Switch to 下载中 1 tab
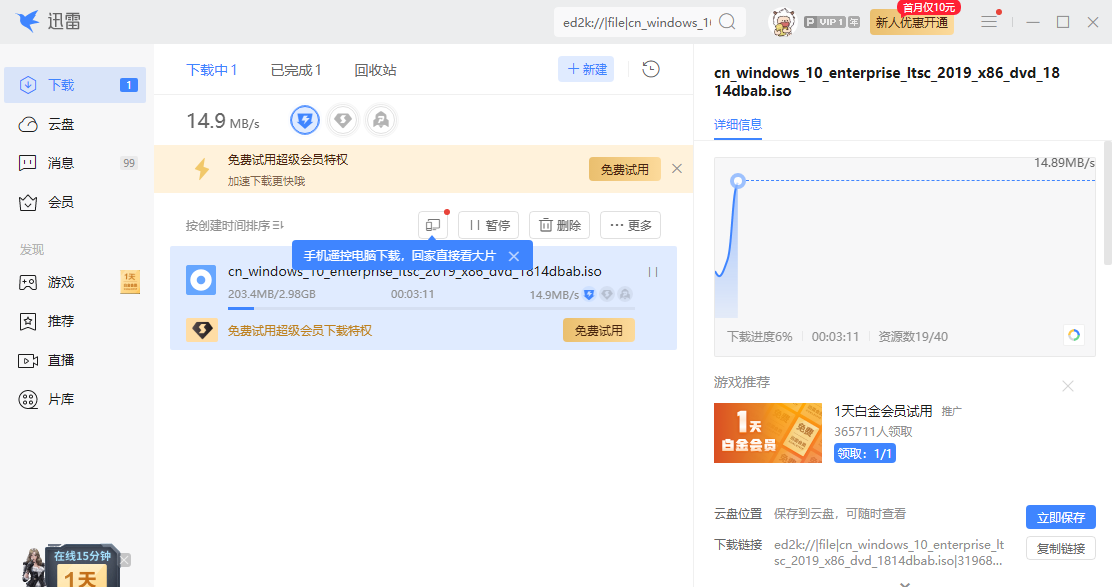The image size is (1112, 587). 211,70
